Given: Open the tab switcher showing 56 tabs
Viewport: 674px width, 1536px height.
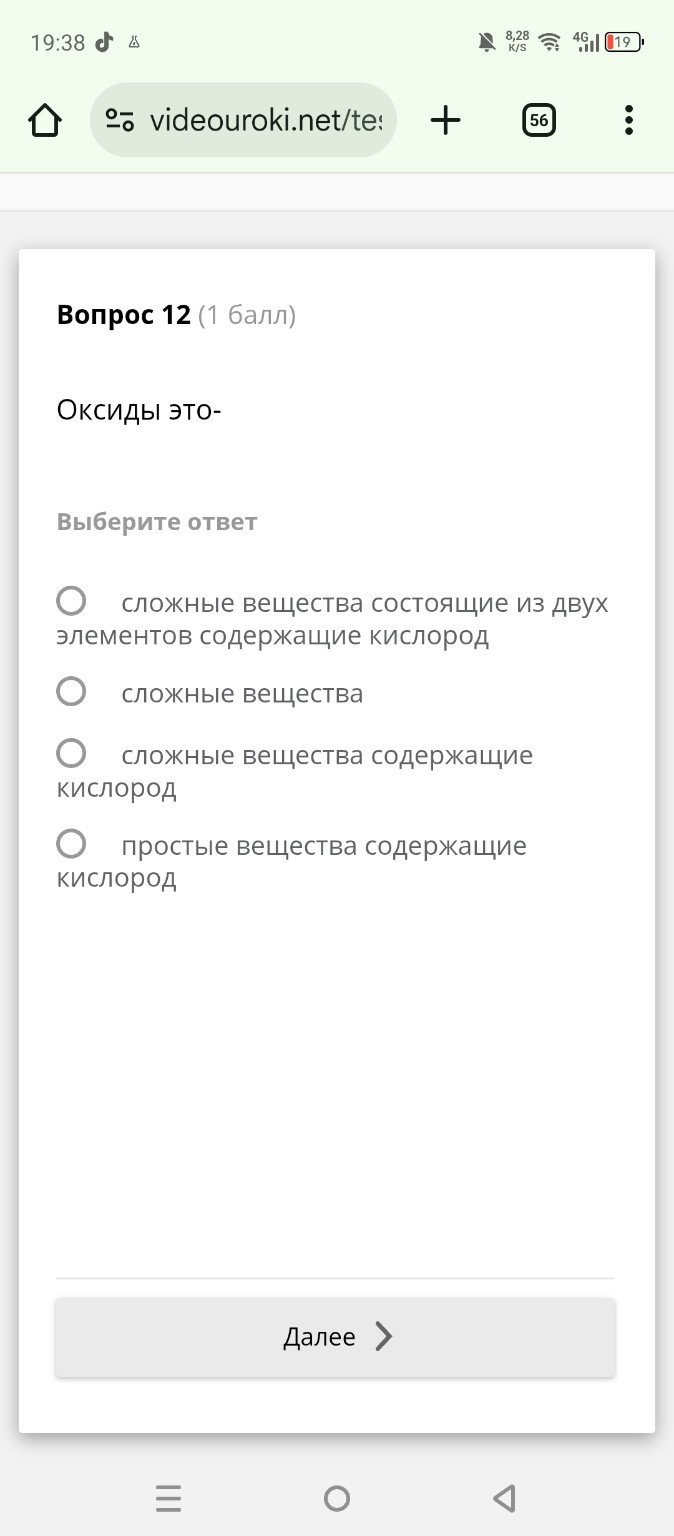Looking at the screenshot, I should [x=538, y=119].
